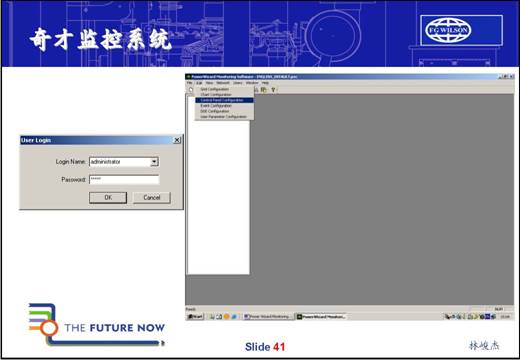Open the Windows Start button
This screenshot has width=520, height=360.
(x=195, y=316)
